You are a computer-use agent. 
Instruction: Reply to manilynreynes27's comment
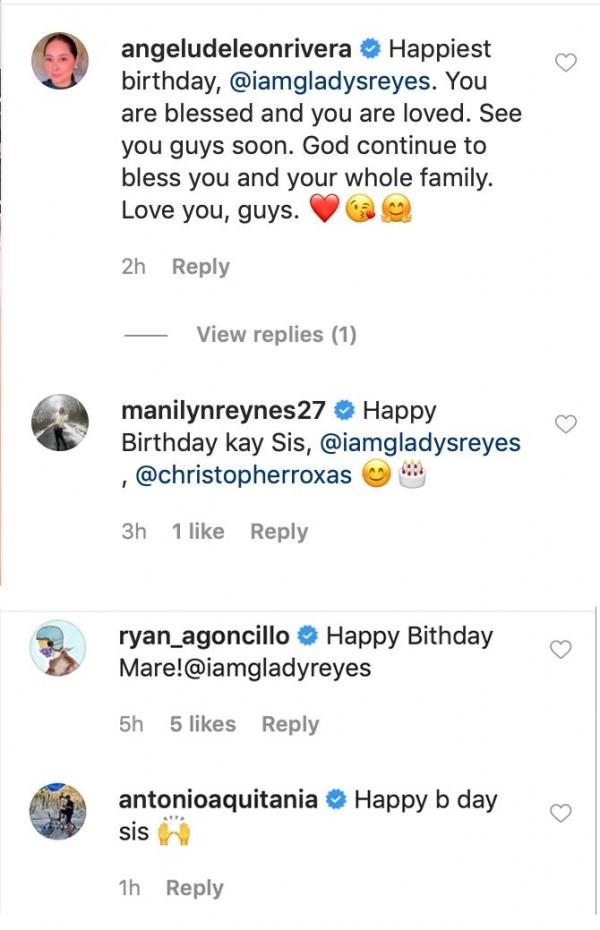(278, 532)
